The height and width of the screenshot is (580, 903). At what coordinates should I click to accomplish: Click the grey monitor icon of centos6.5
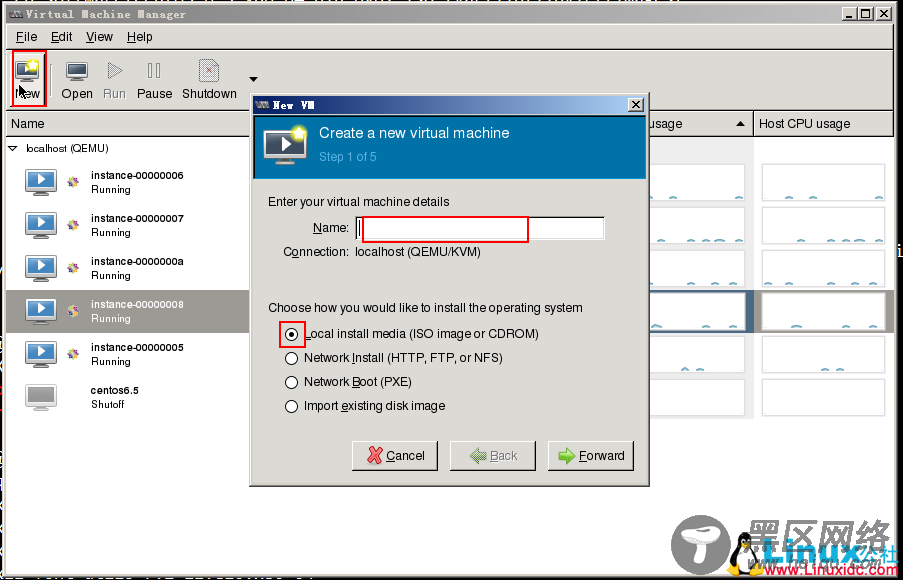[41, 397]
